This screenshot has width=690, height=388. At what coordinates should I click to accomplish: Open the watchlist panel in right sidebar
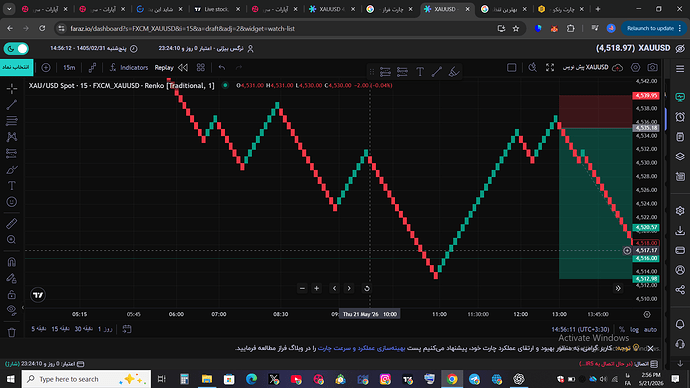[x=680, y=97]
